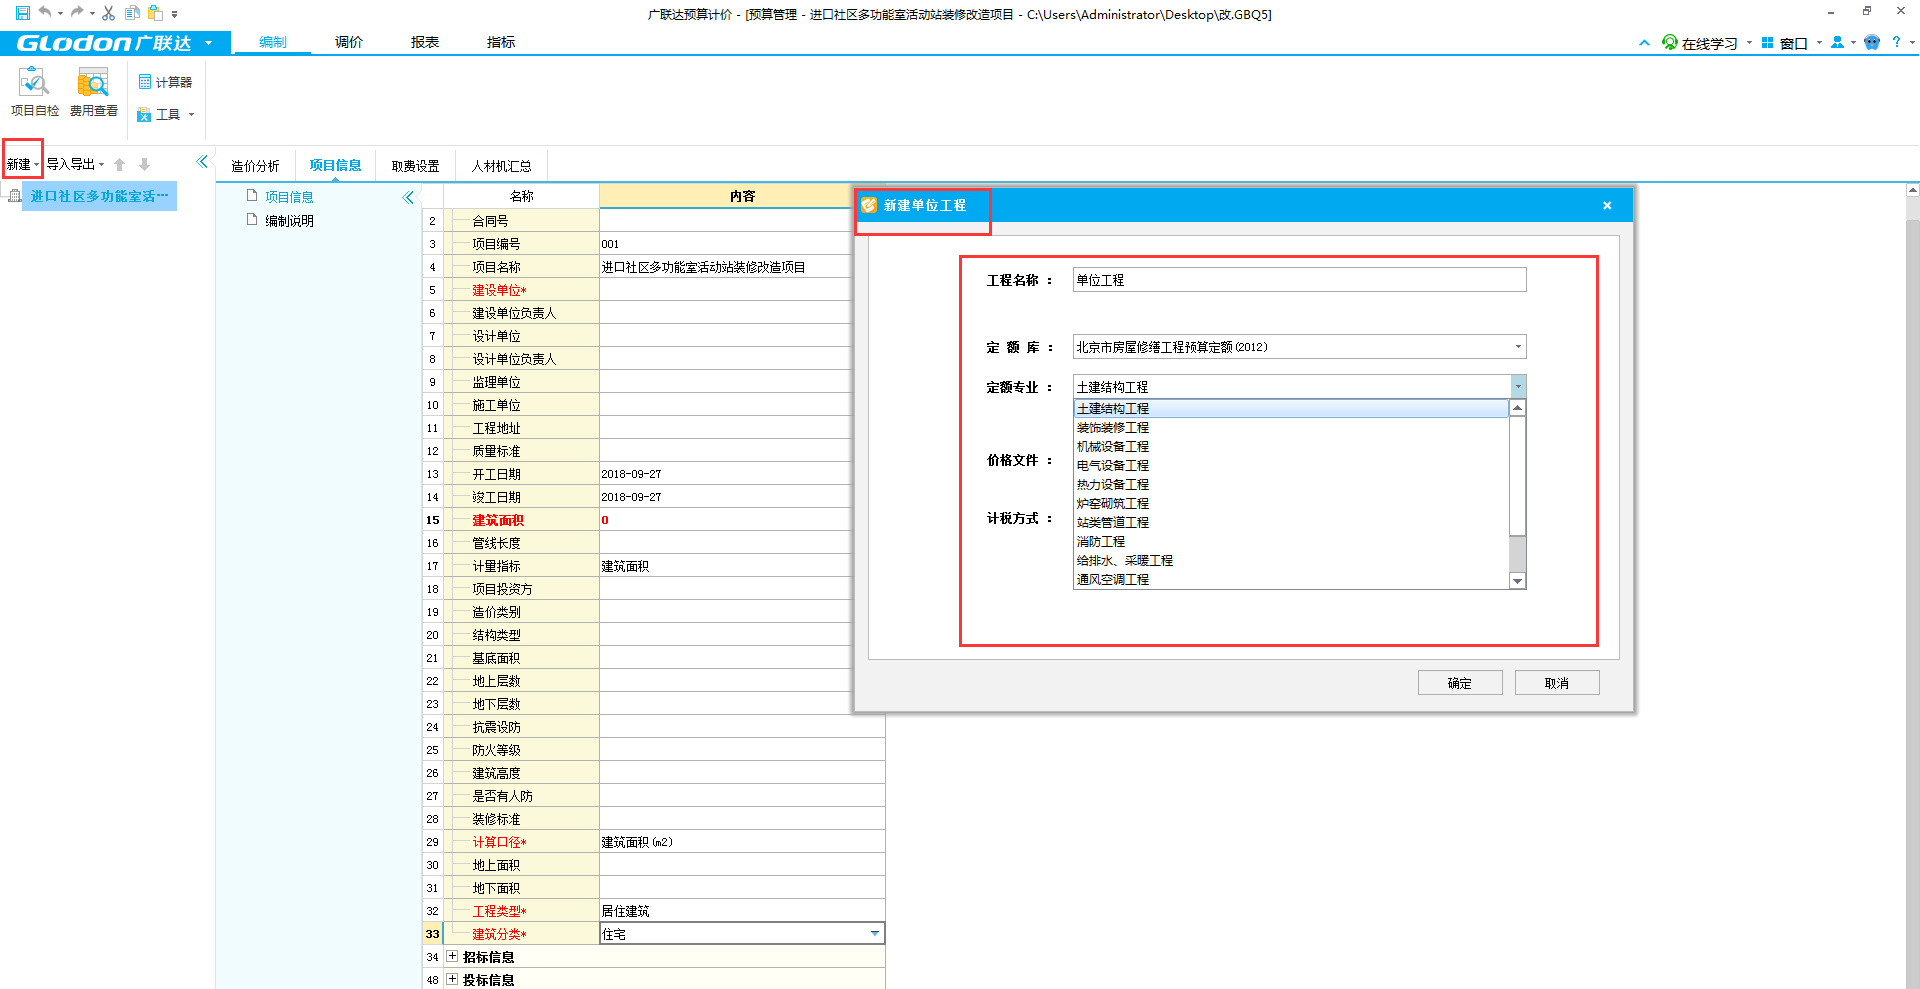Viewport: 1920px width, 989px height.
Task: Open the 新建 dropdown in project tree
Action: [x=23, y=164]
